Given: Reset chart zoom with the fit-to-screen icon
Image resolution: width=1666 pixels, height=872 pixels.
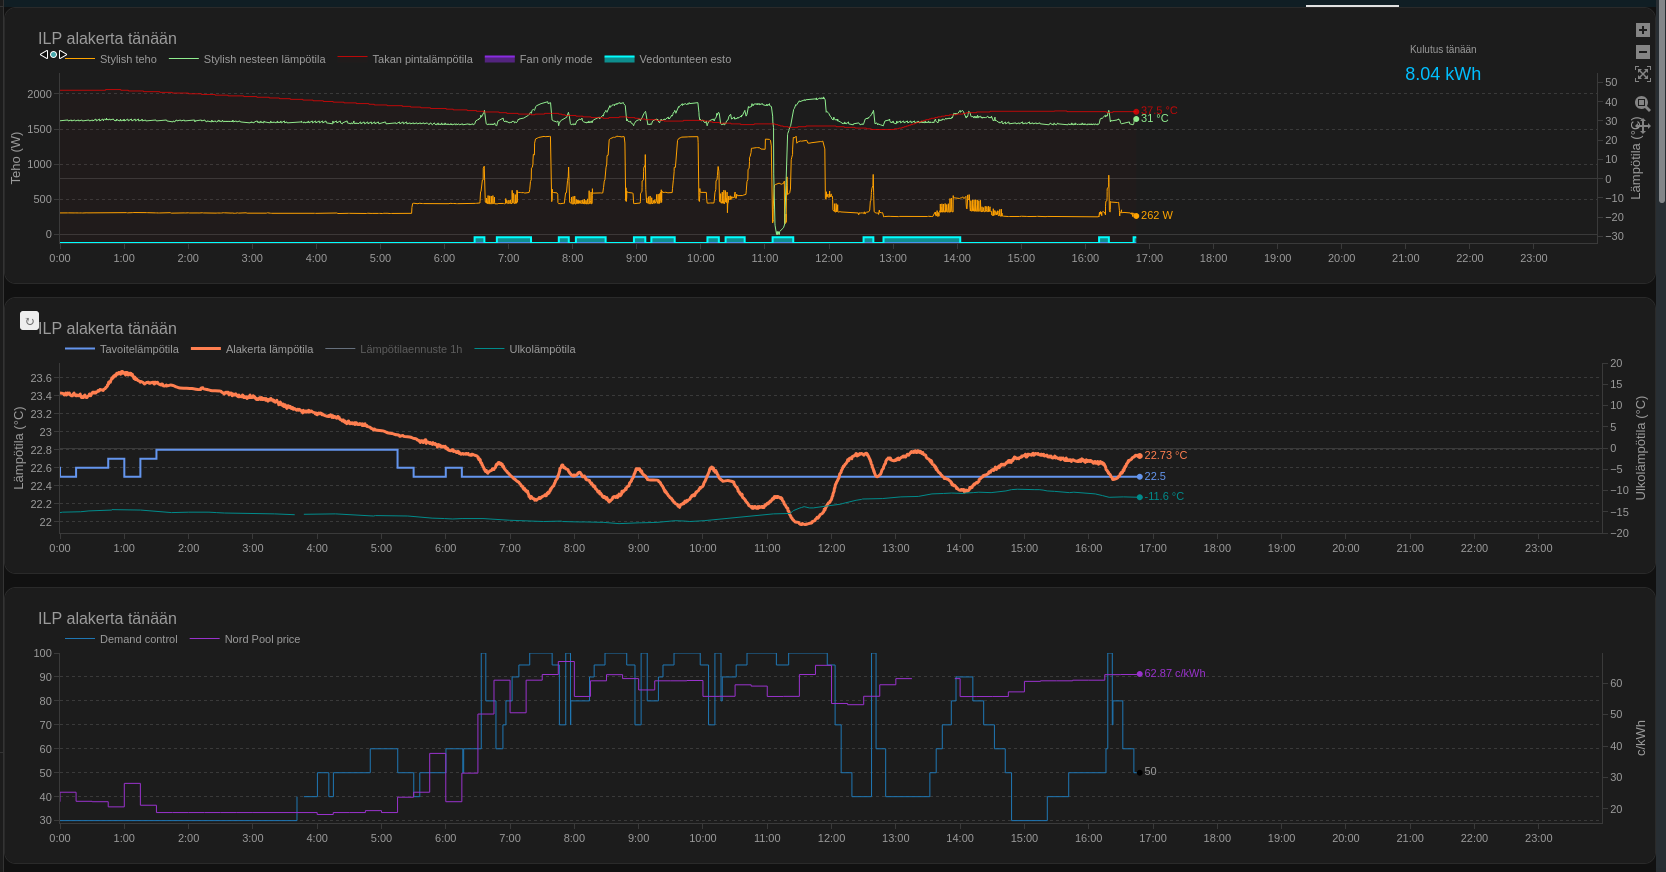Looking at the screenshot, I should pyautogui.click(x=1642, y=74).
